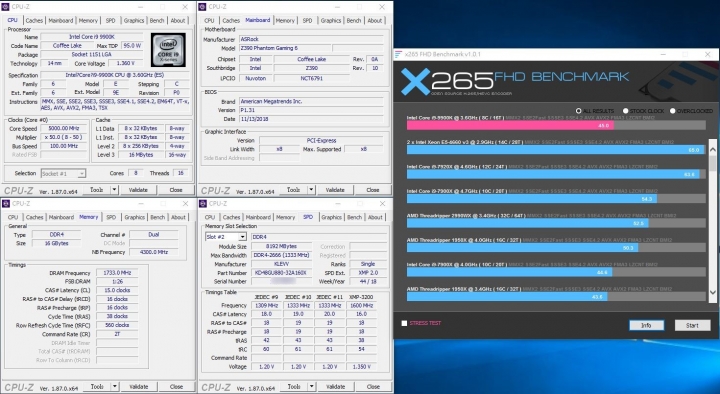Screen dimensions: 720x394
Task: Click the Info button in x265 Benchmark
Action: 646,325
